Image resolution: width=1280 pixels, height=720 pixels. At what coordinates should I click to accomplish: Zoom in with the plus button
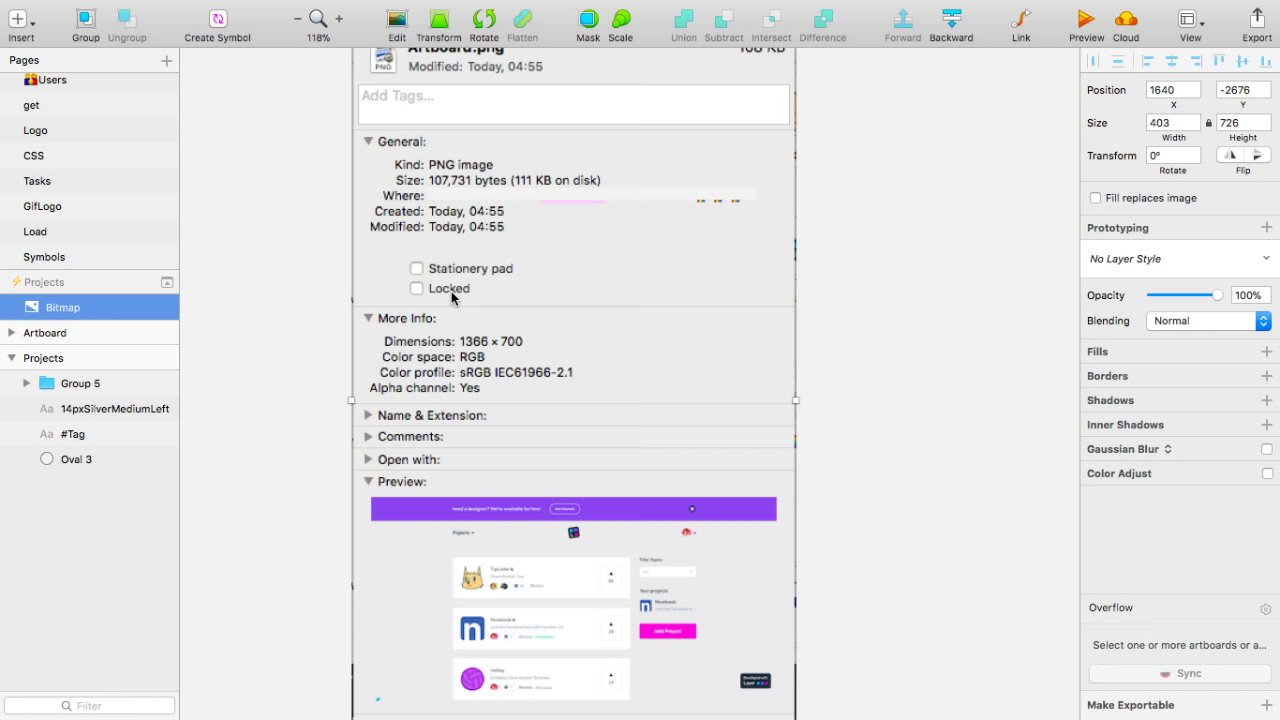click(339, 19)
